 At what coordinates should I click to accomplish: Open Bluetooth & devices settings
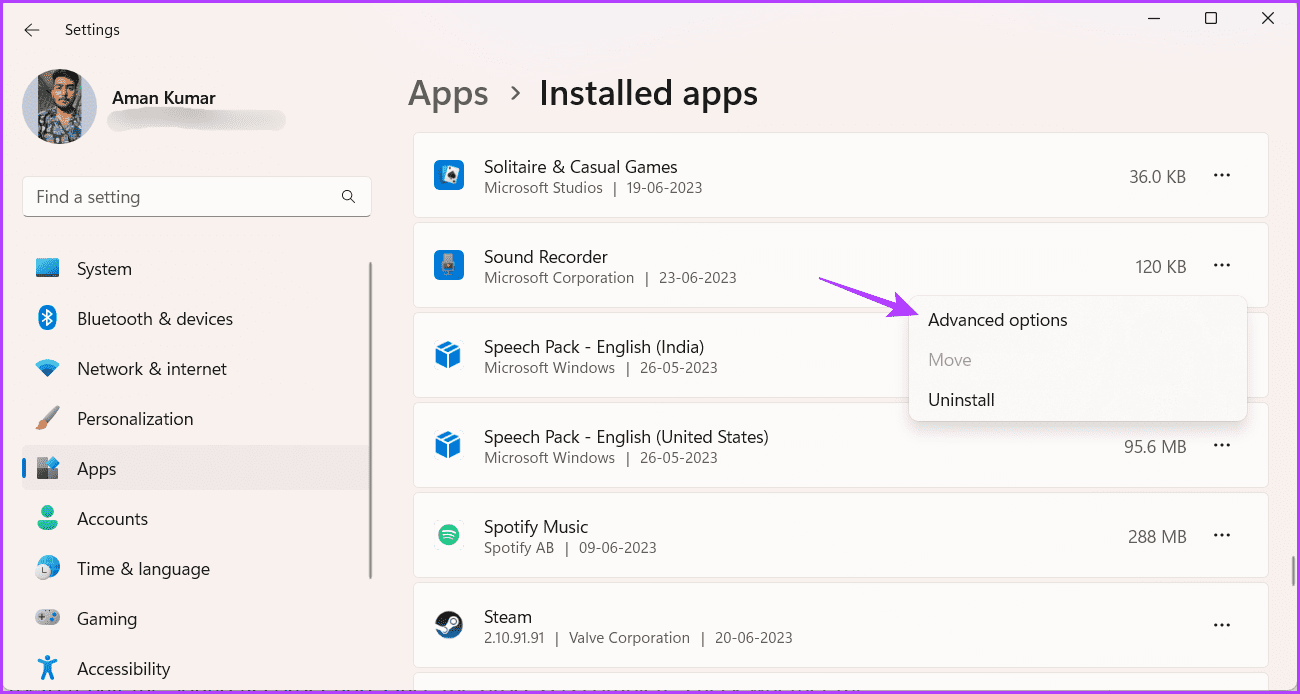[196, 319]
